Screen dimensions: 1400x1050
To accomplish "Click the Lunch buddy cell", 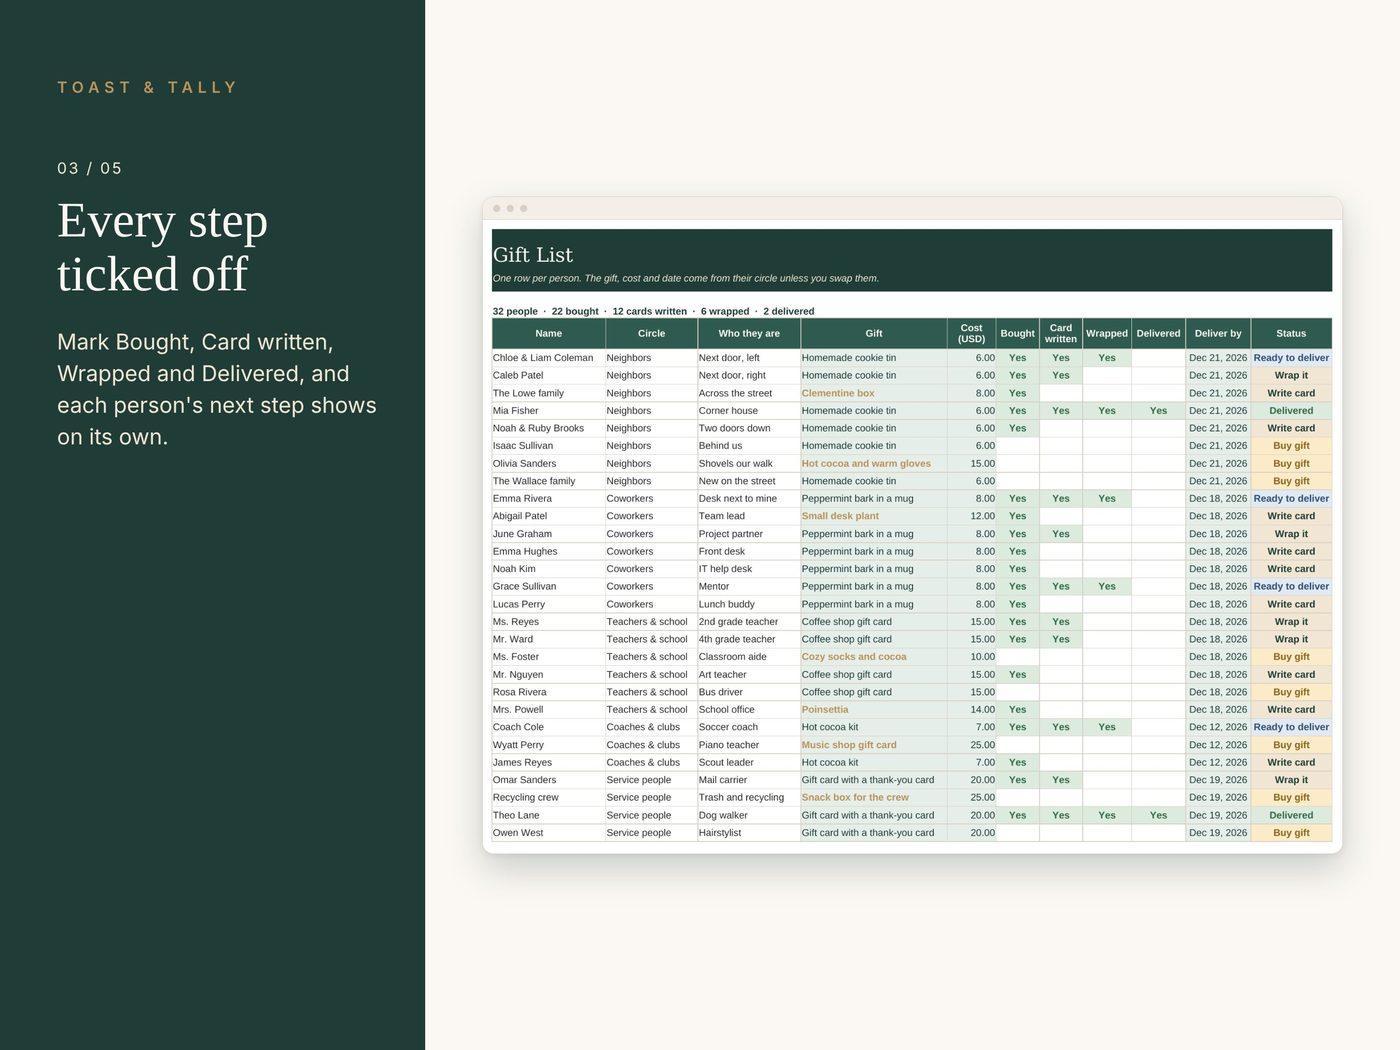I will (x=749, y=604).
